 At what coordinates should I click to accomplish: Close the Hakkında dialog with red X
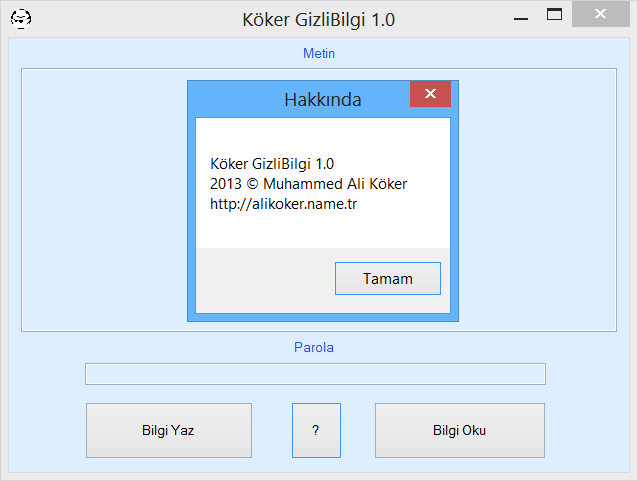430,94
